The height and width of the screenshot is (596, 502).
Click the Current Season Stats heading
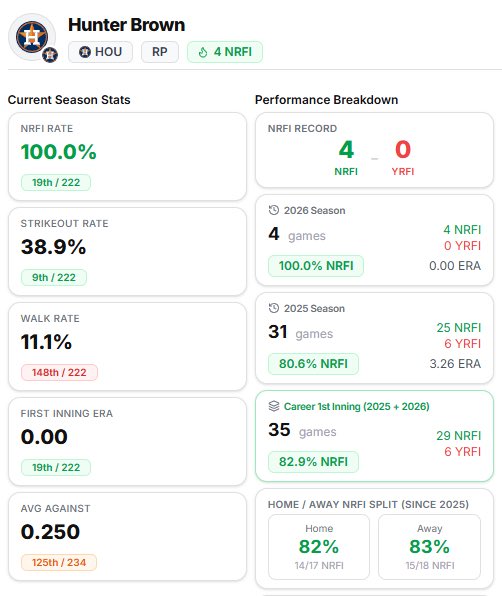69,100
